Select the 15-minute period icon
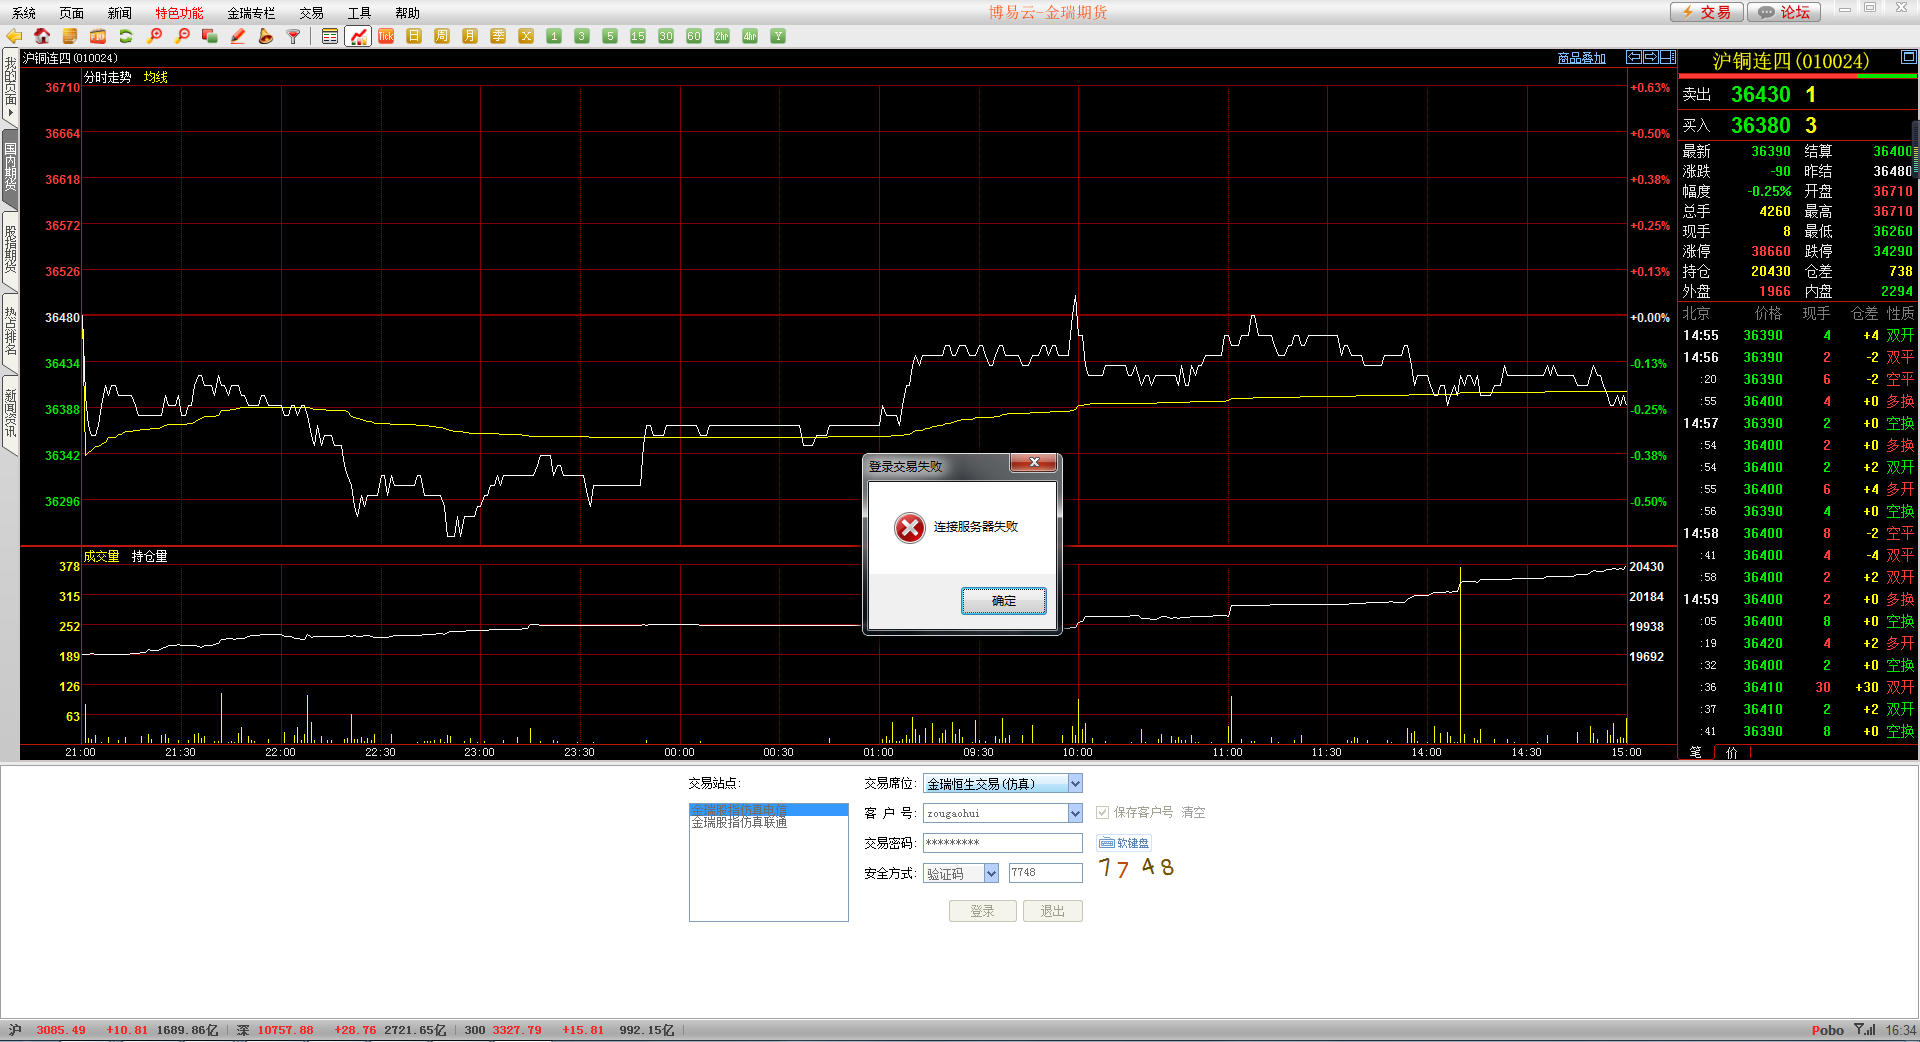 tap(638, 36)
